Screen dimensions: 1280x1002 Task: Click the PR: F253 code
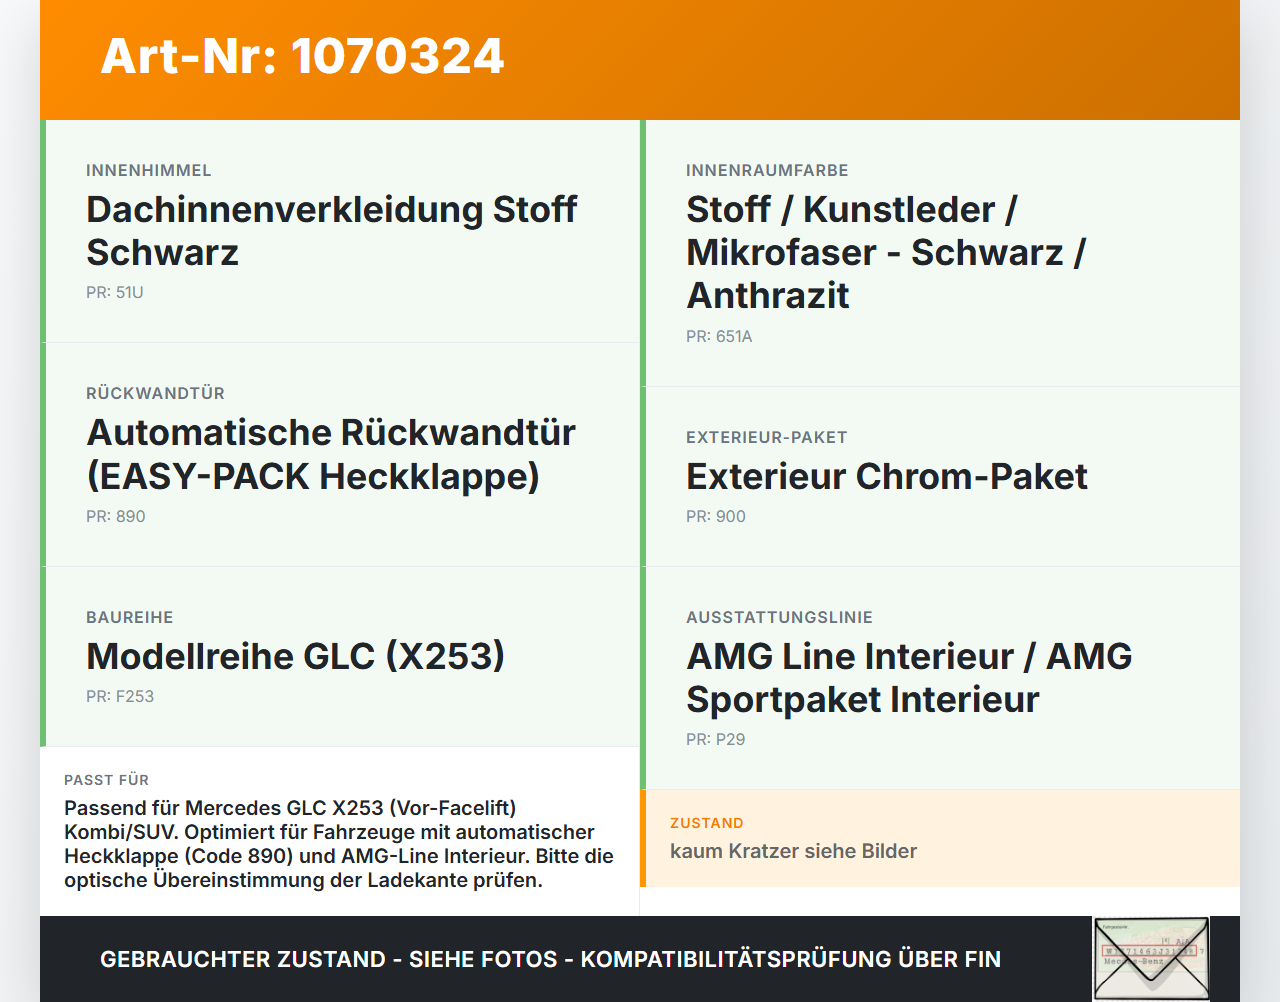[x=120, y=697]
